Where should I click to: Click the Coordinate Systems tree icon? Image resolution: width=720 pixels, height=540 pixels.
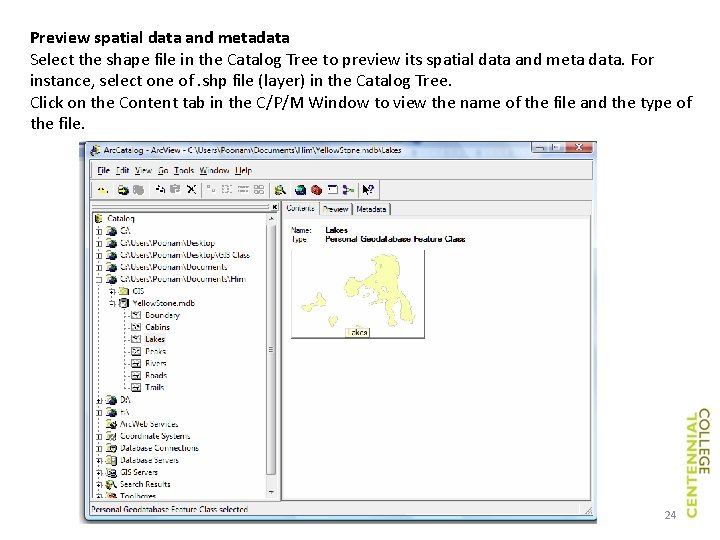point(111,436)
